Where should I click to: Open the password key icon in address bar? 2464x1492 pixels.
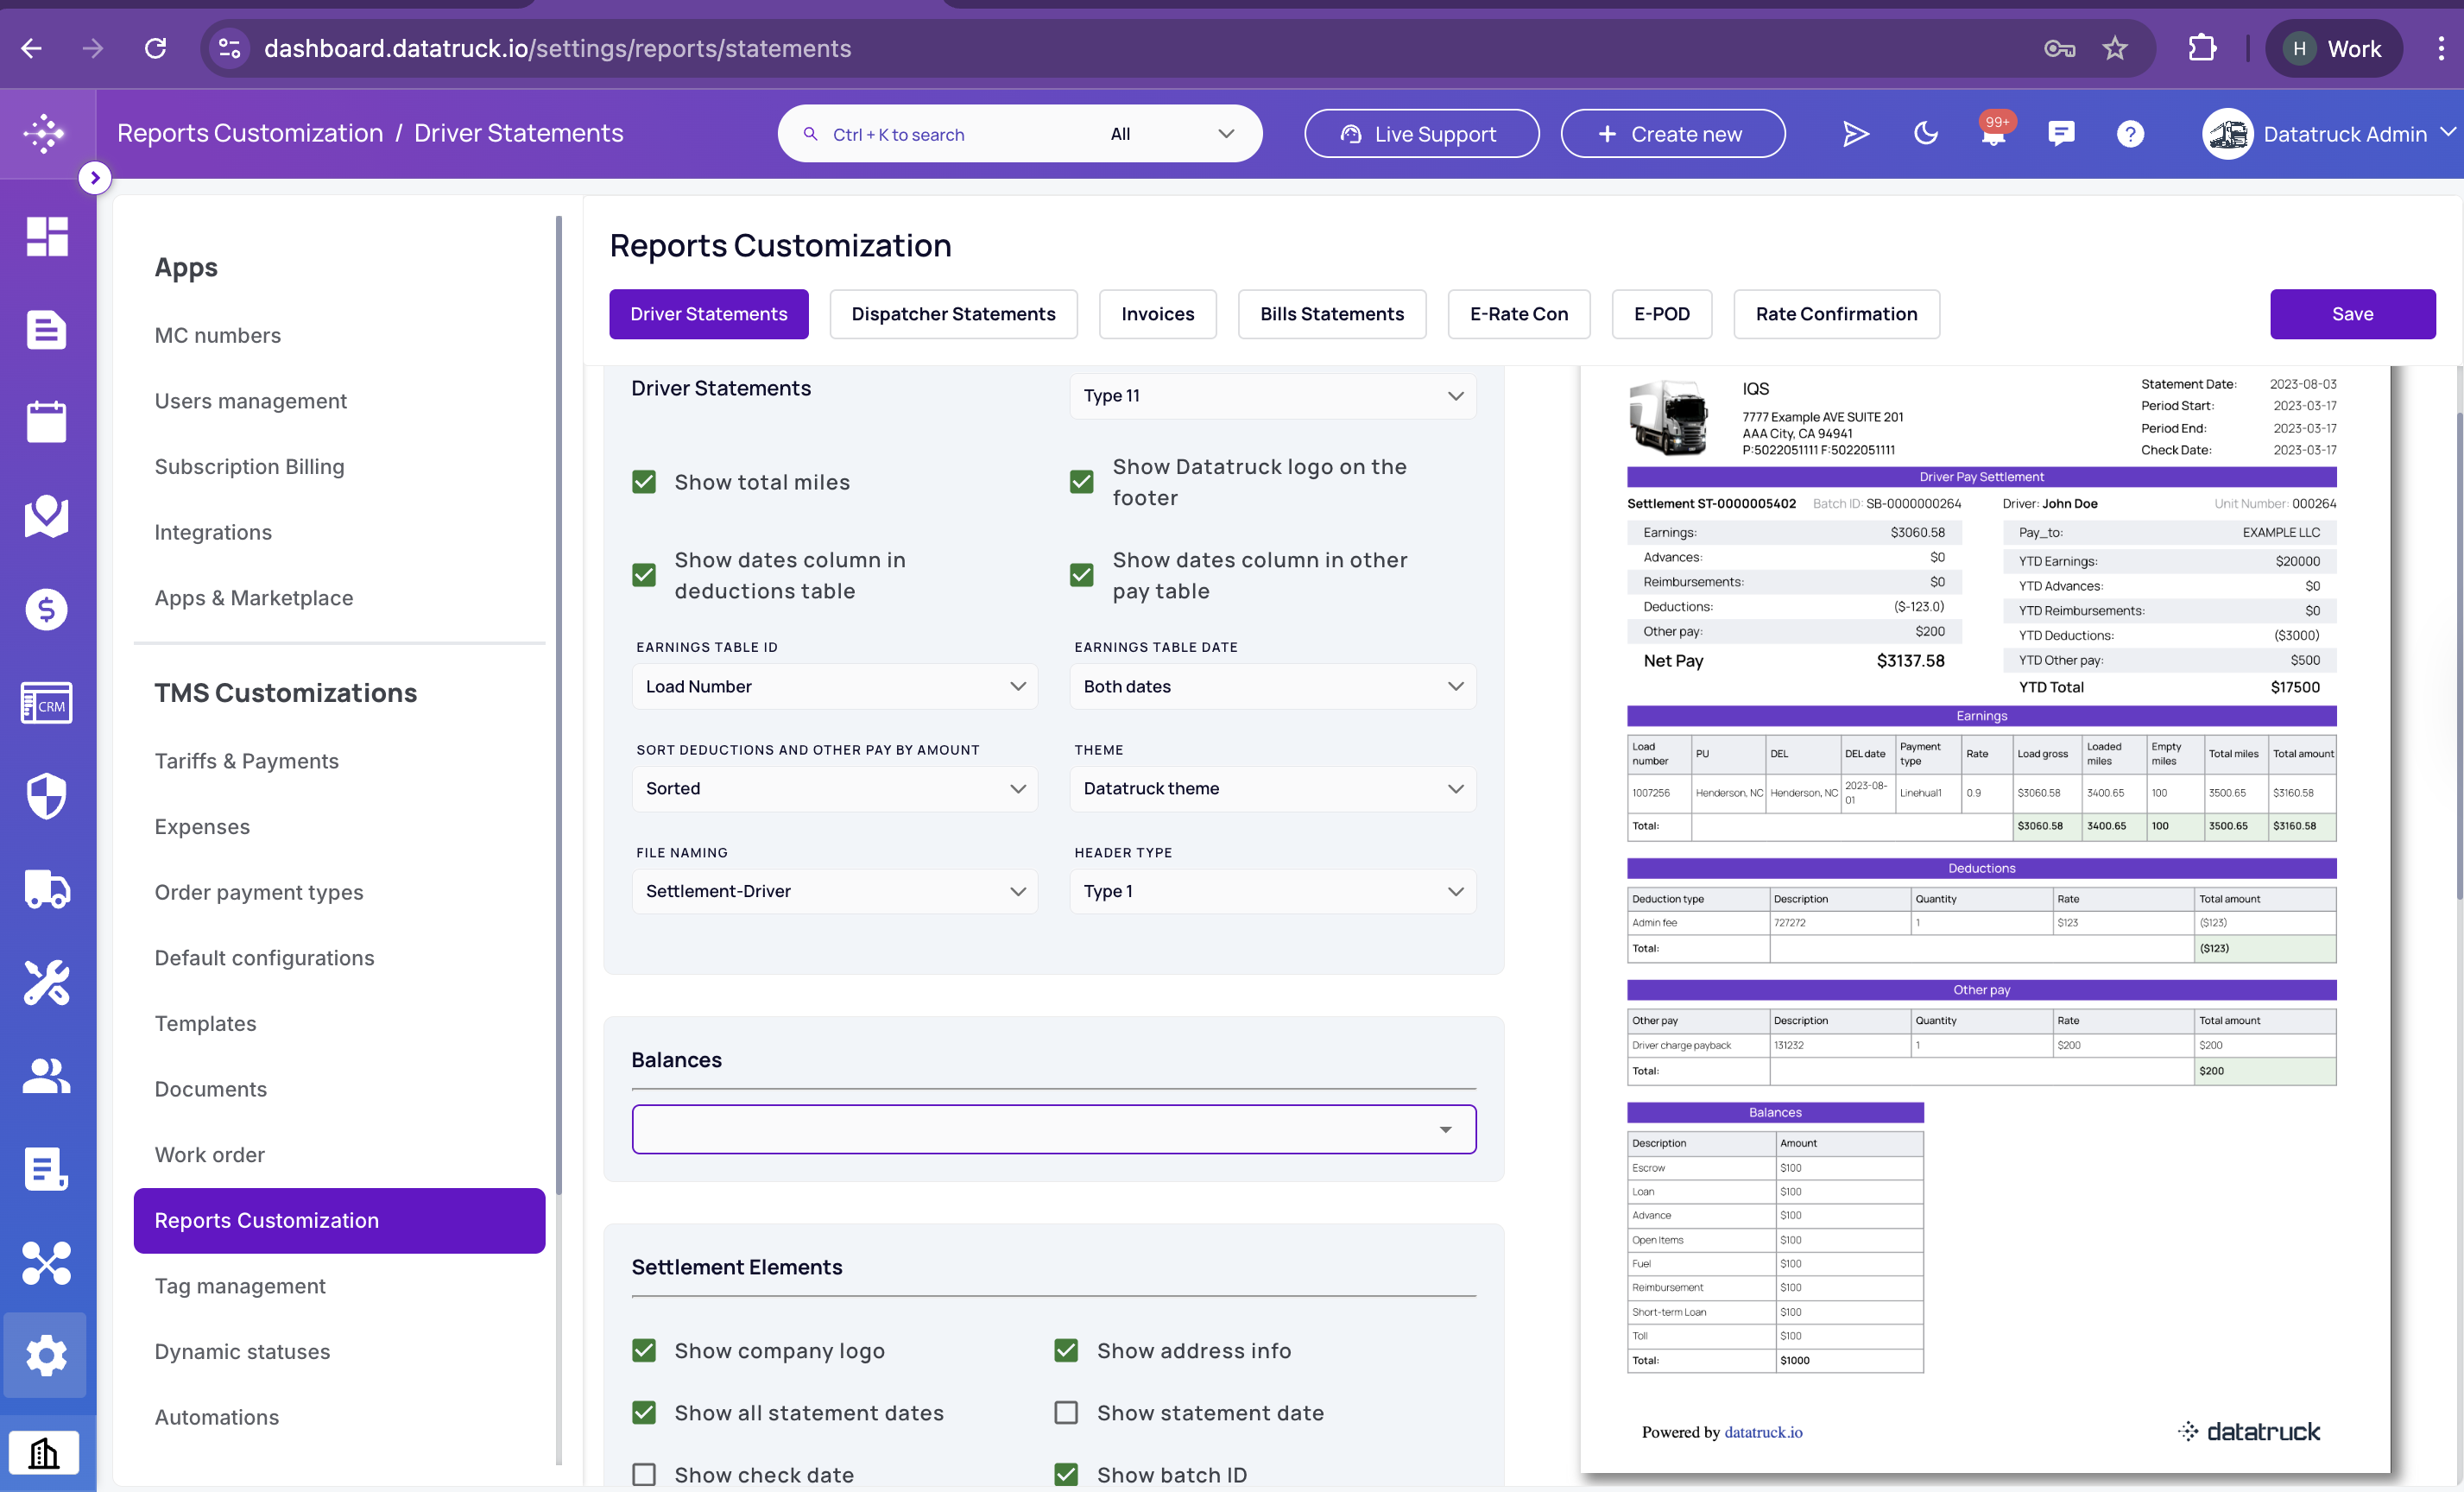pyautogui.click(x=2059, y=48)
